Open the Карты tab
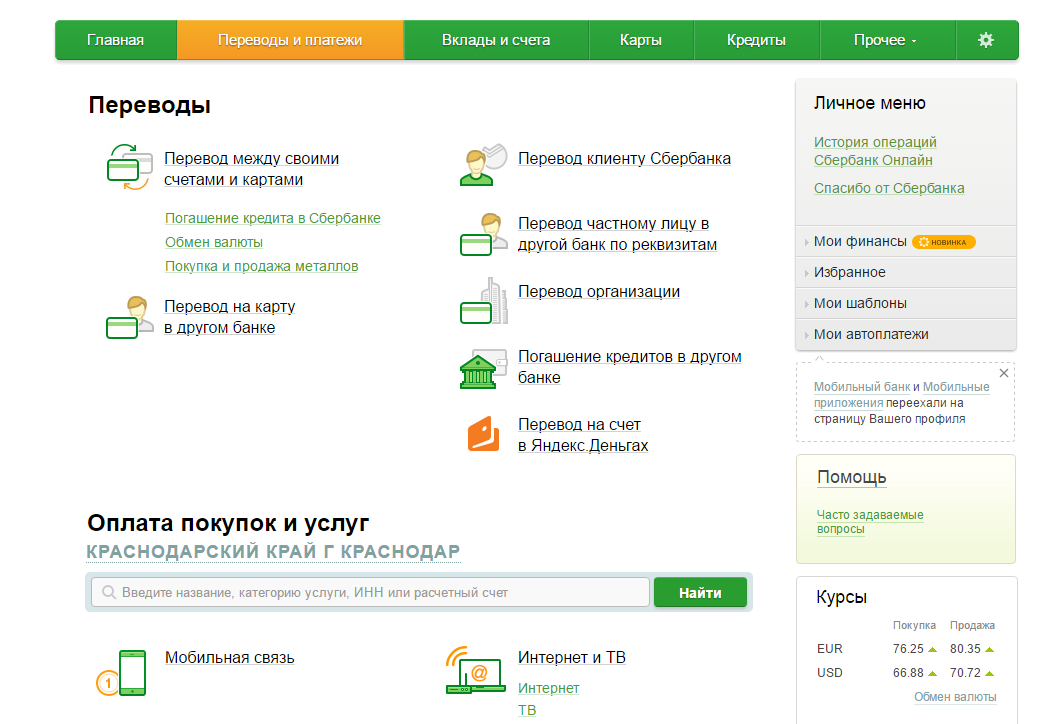The height and width of the screenshot is (724, 1040). coord(641,40)
